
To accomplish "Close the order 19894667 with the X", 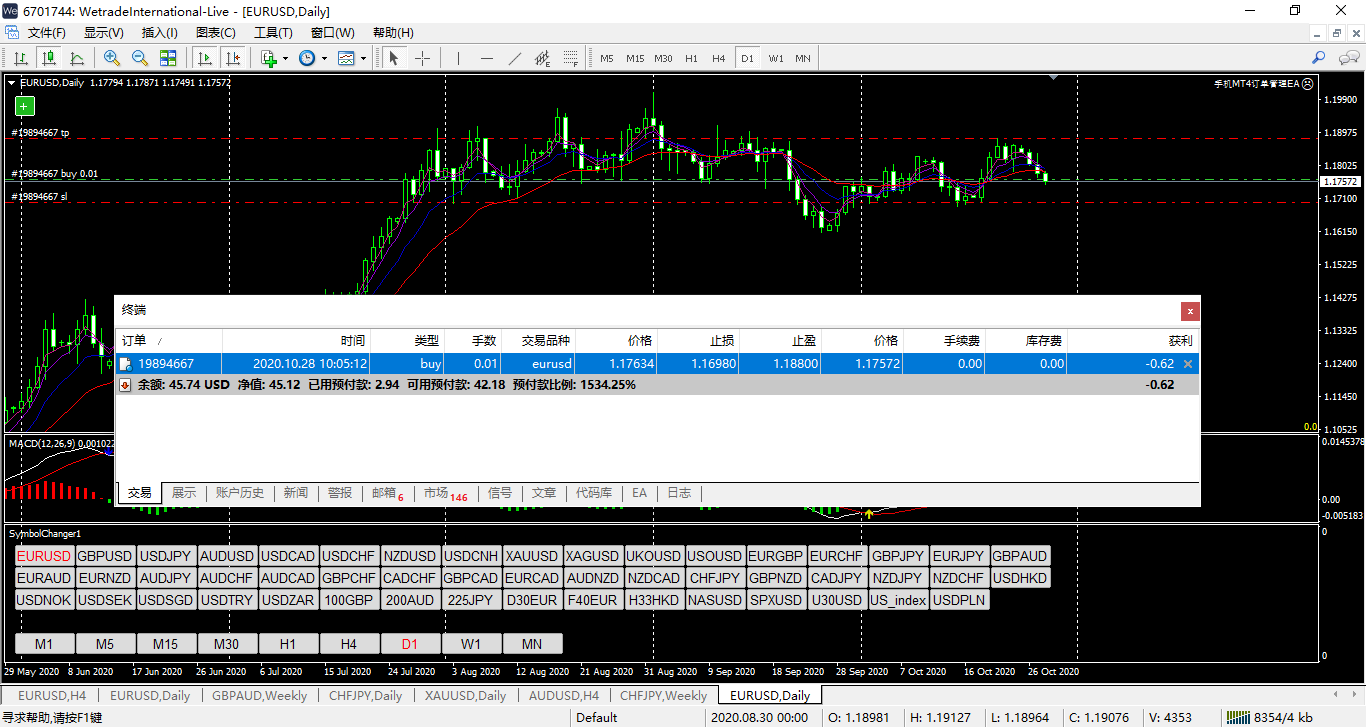I will pyautogui.click(x=1187, y=364).
